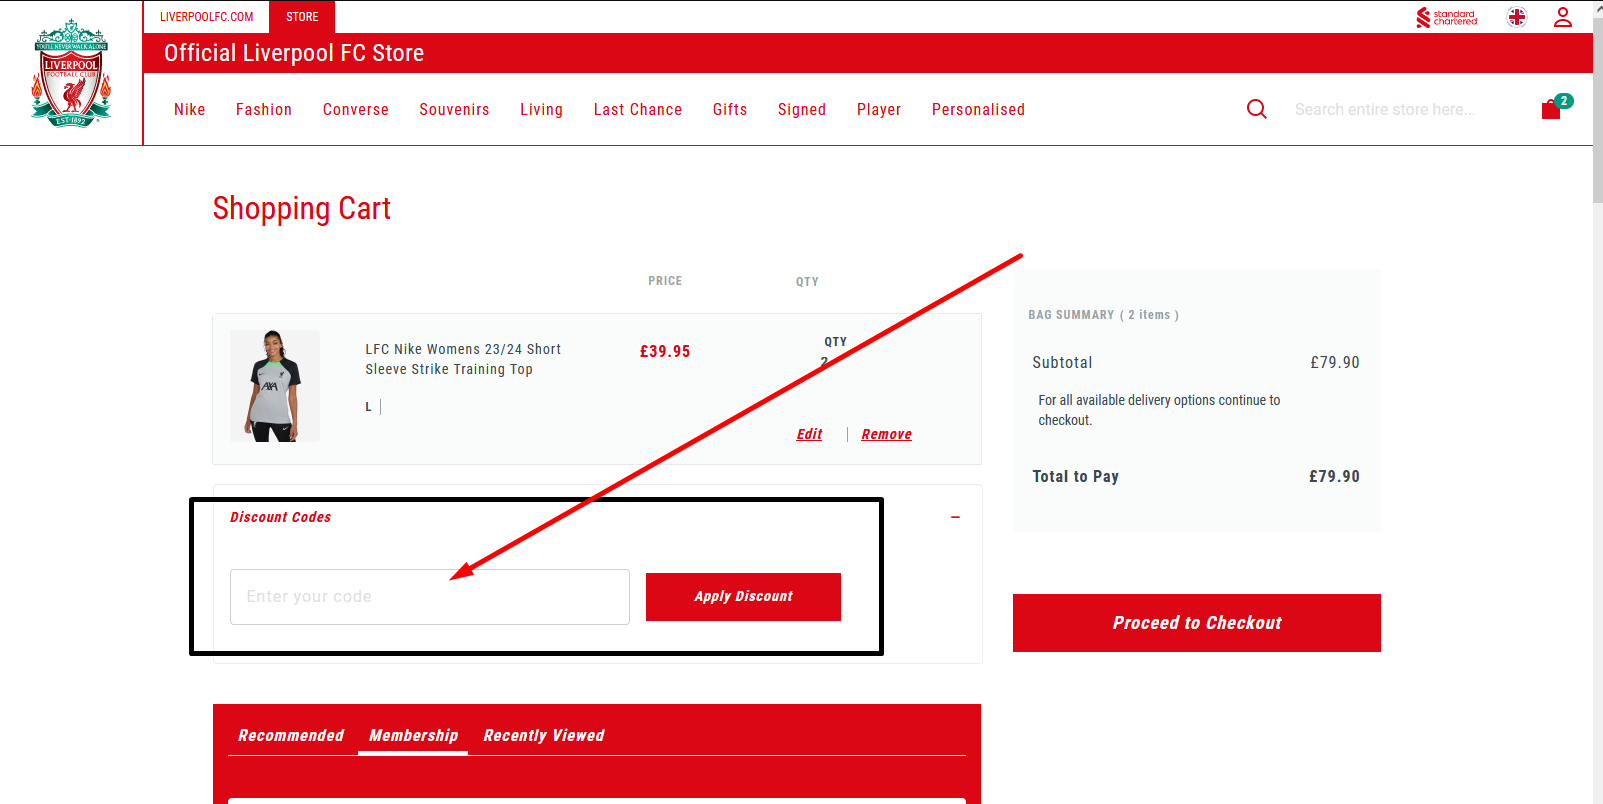Remove the training top from the cart
This screenshot has width=1603, height=804.
886,434
